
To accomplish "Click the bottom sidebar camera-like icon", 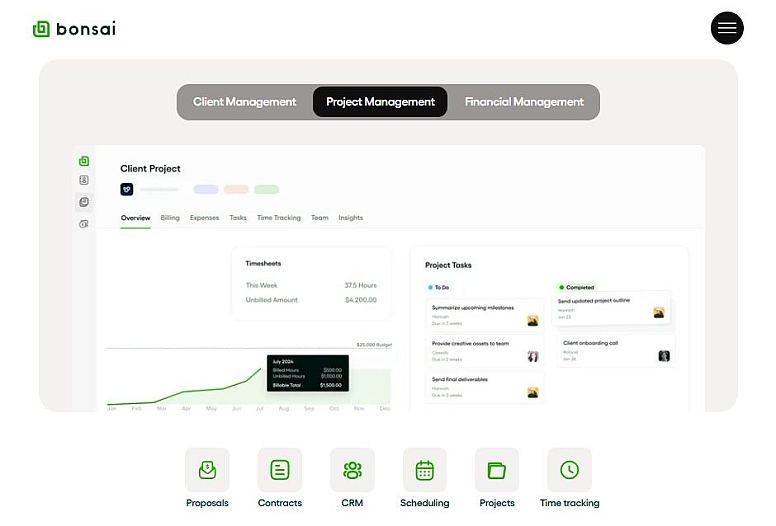I will pyautogui.click(x=84, y=224).
